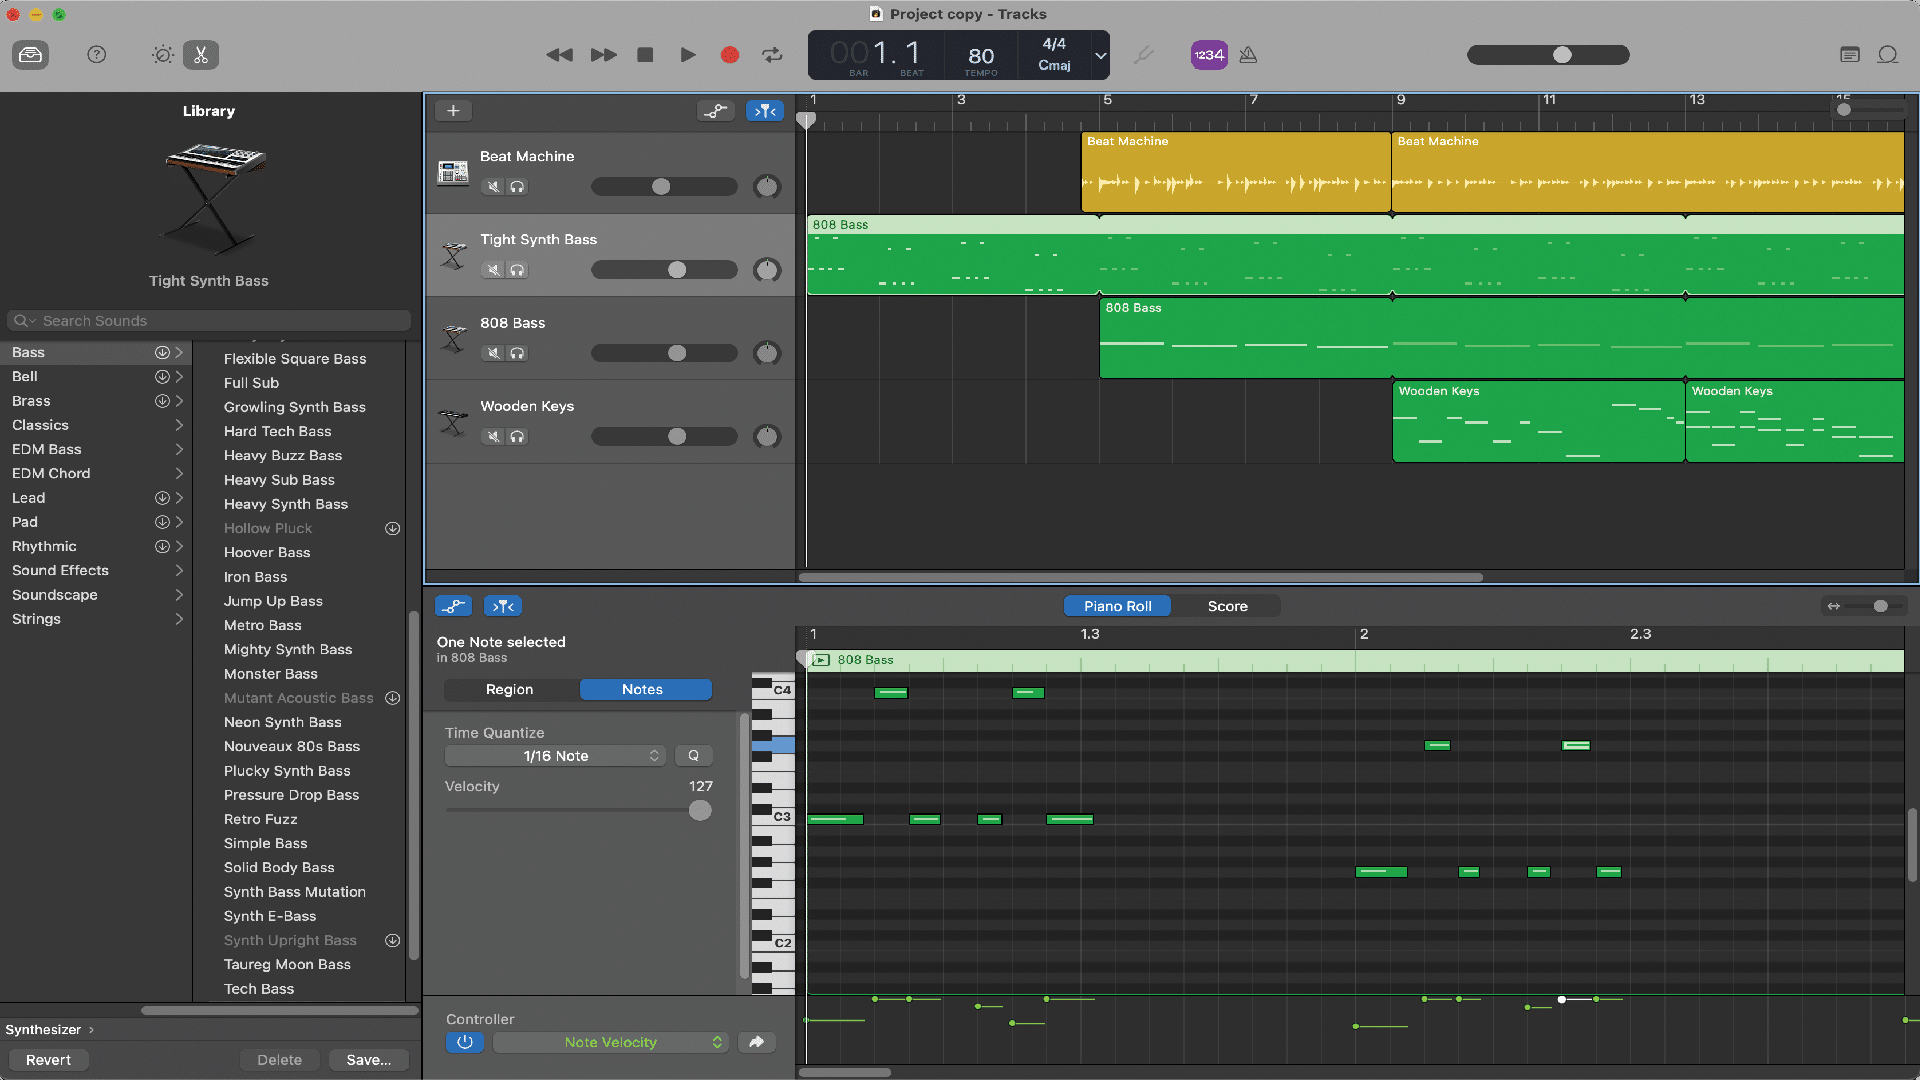Solo the 808 Bass track
The width and height of the screenshot is (1920, 1080).
coord(517,353)
